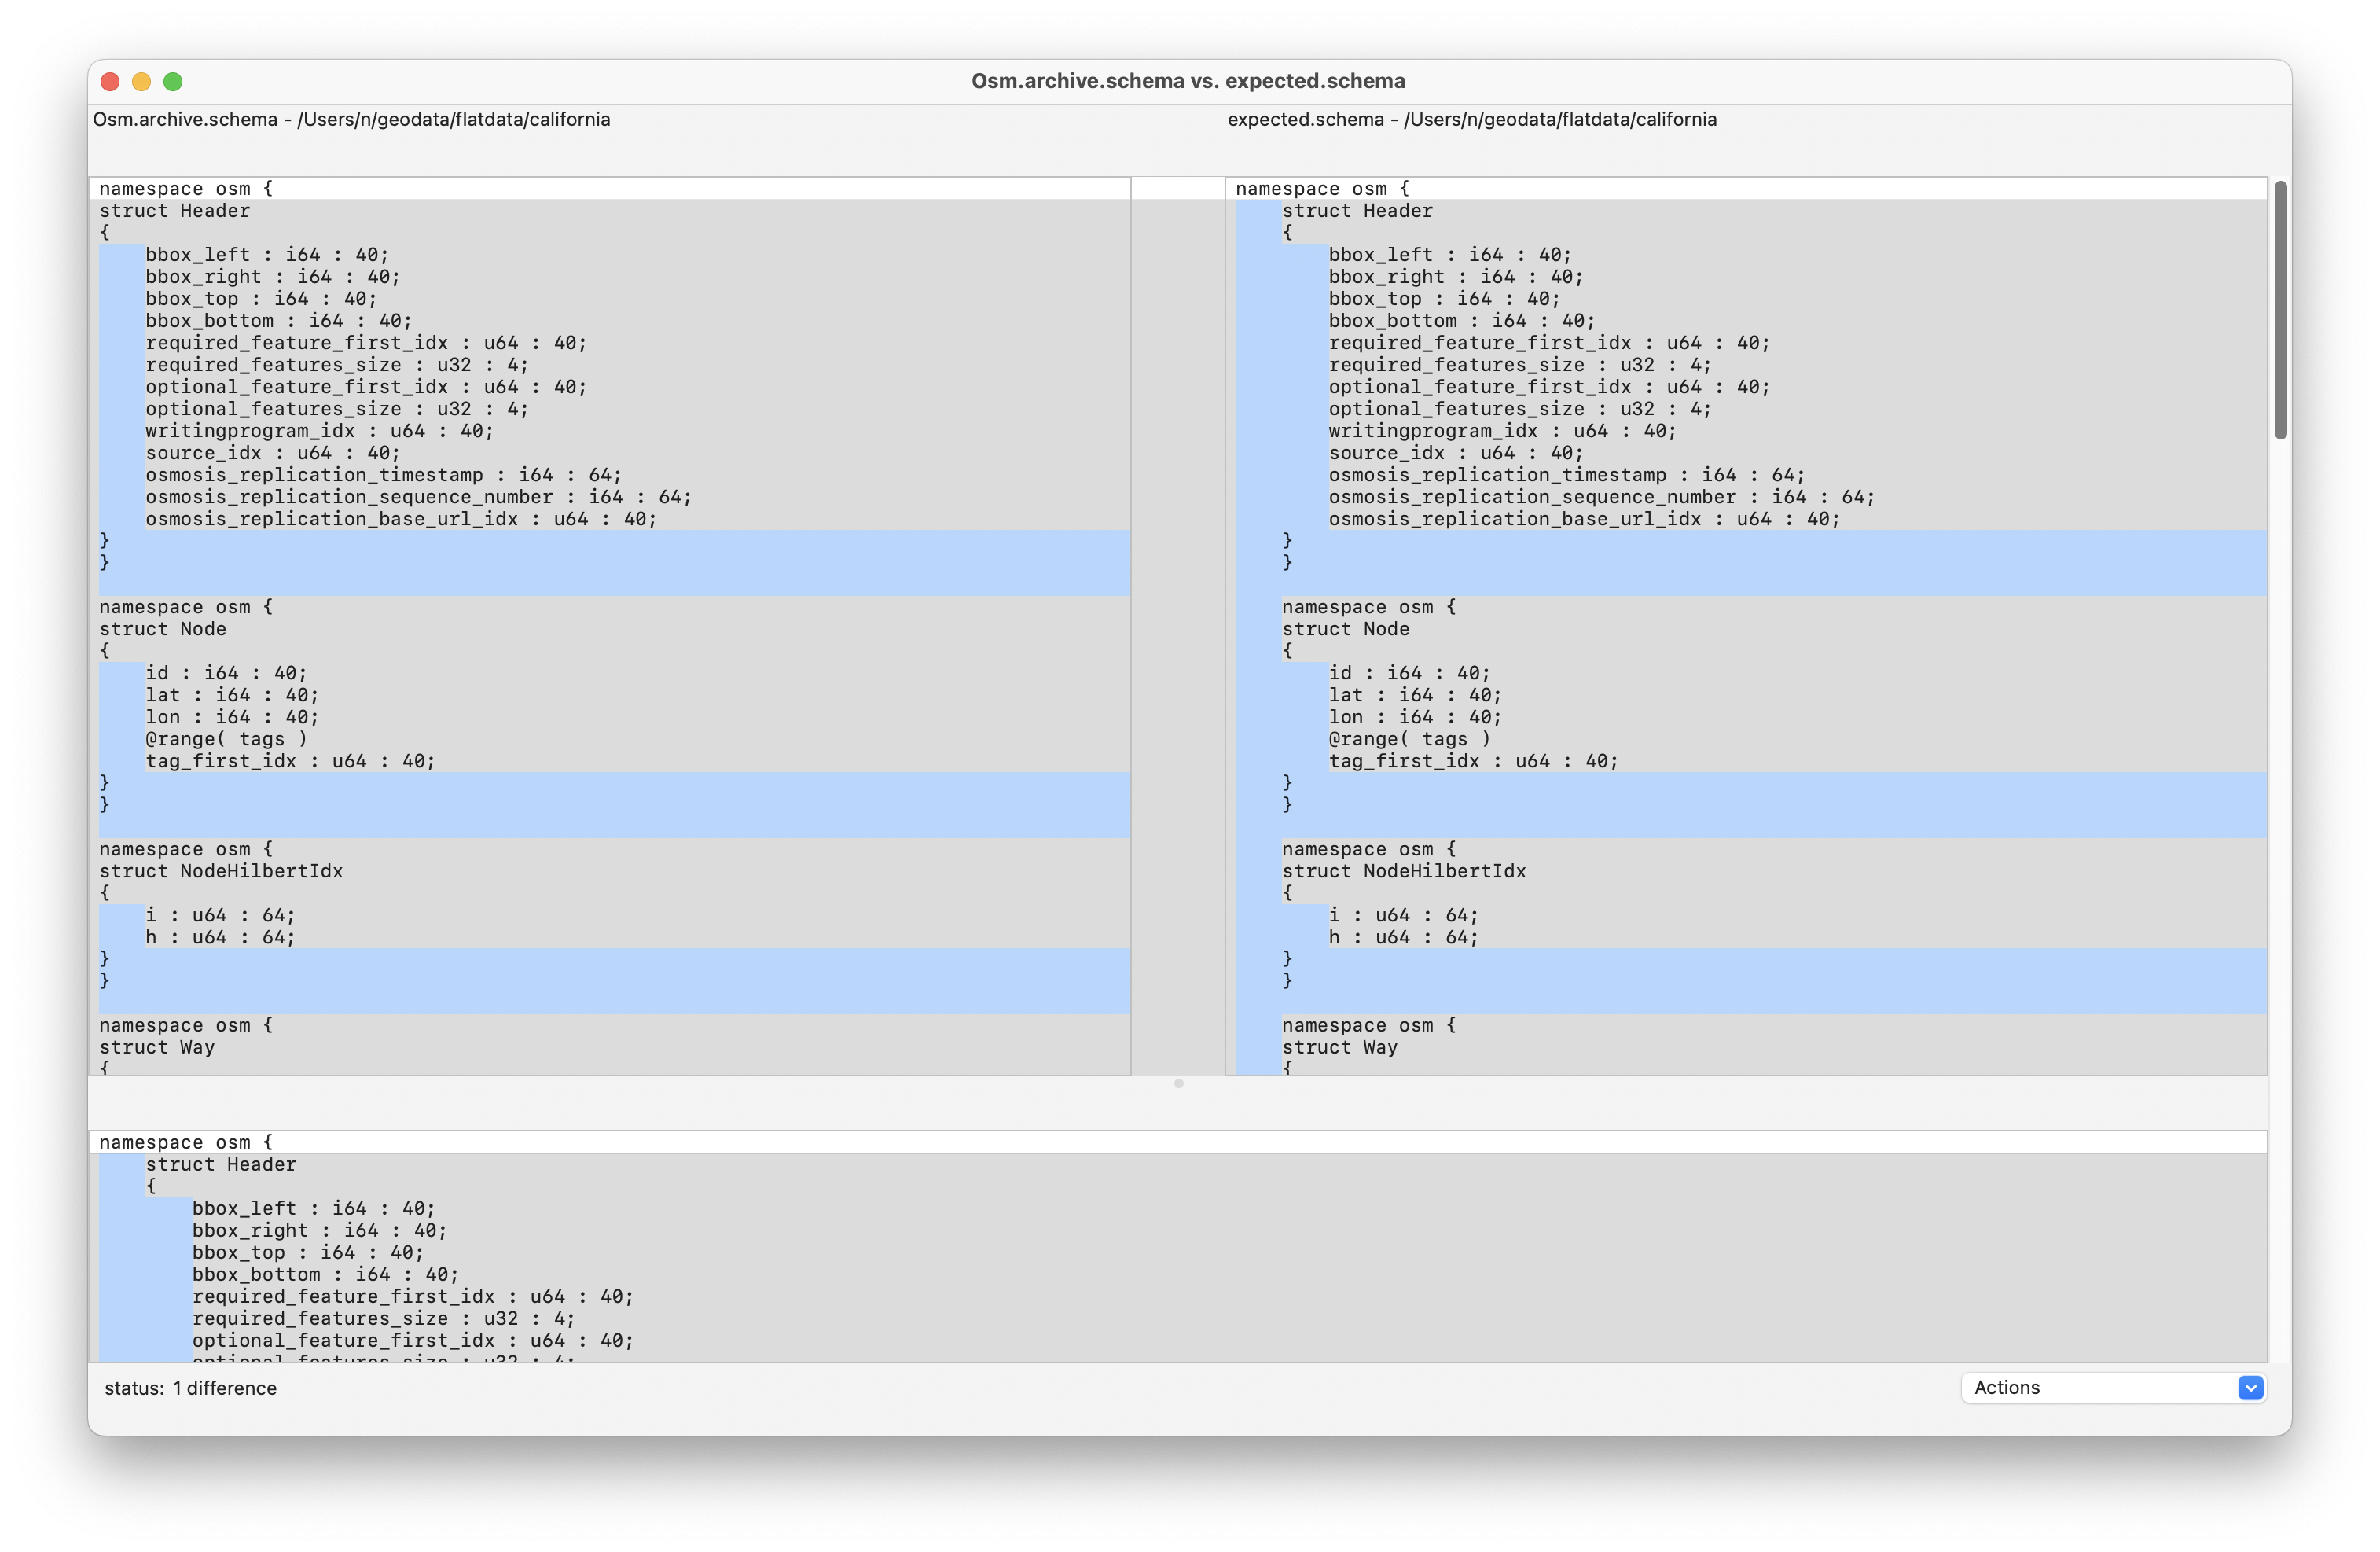Viewport: 2380px width, 1552px height.
Task: Click the yellow minimize traffic-light button
Action: pyautogui.click(x=141, y=81)
